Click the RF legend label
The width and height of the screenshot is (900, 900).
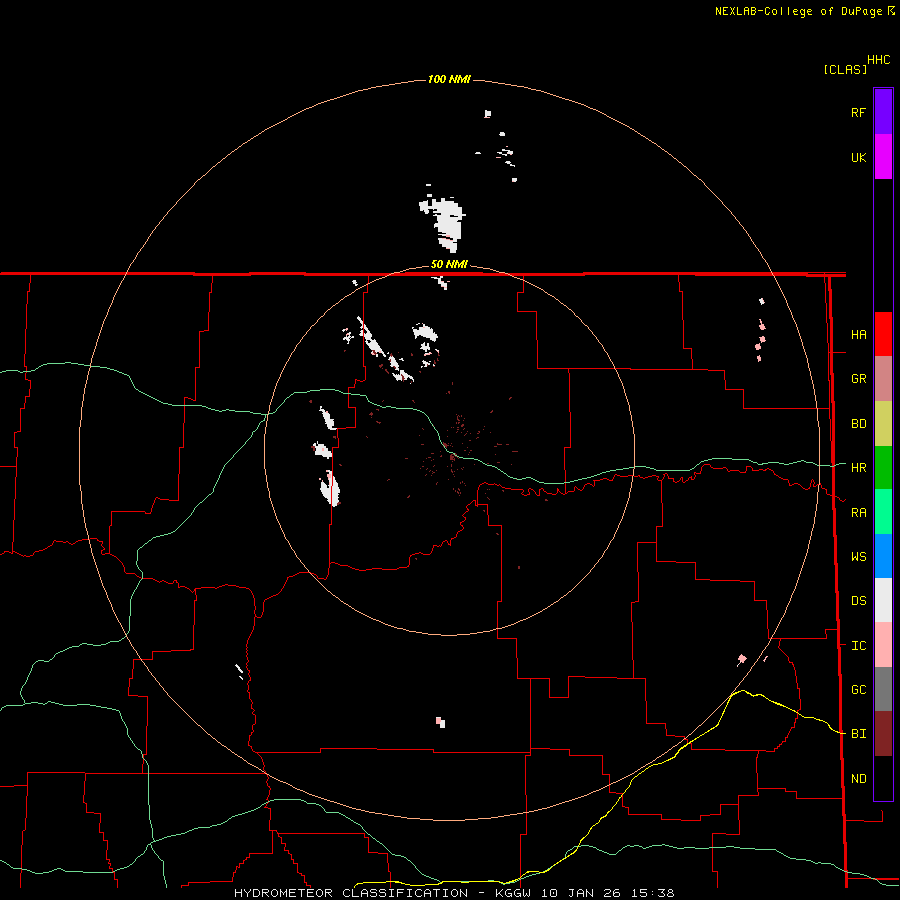[858, 112]
